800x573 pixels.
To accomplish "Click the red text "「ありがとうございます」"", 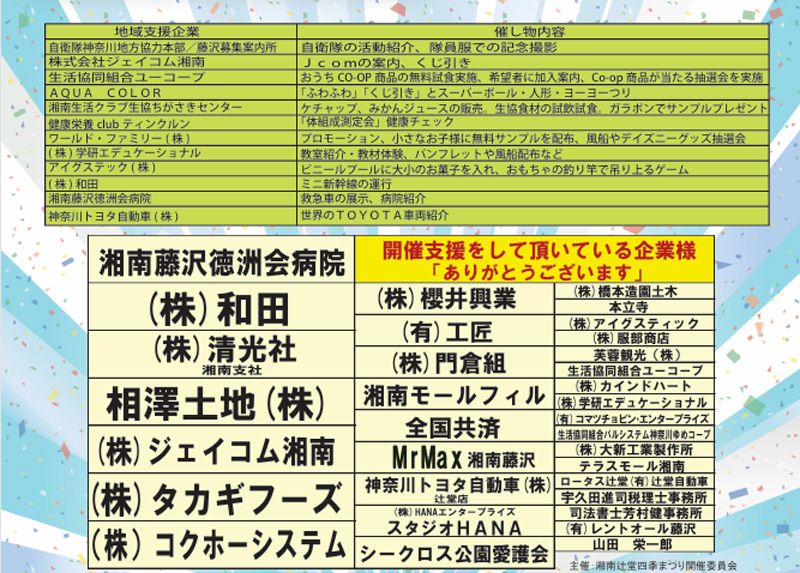I will click(x=538, y=272).
